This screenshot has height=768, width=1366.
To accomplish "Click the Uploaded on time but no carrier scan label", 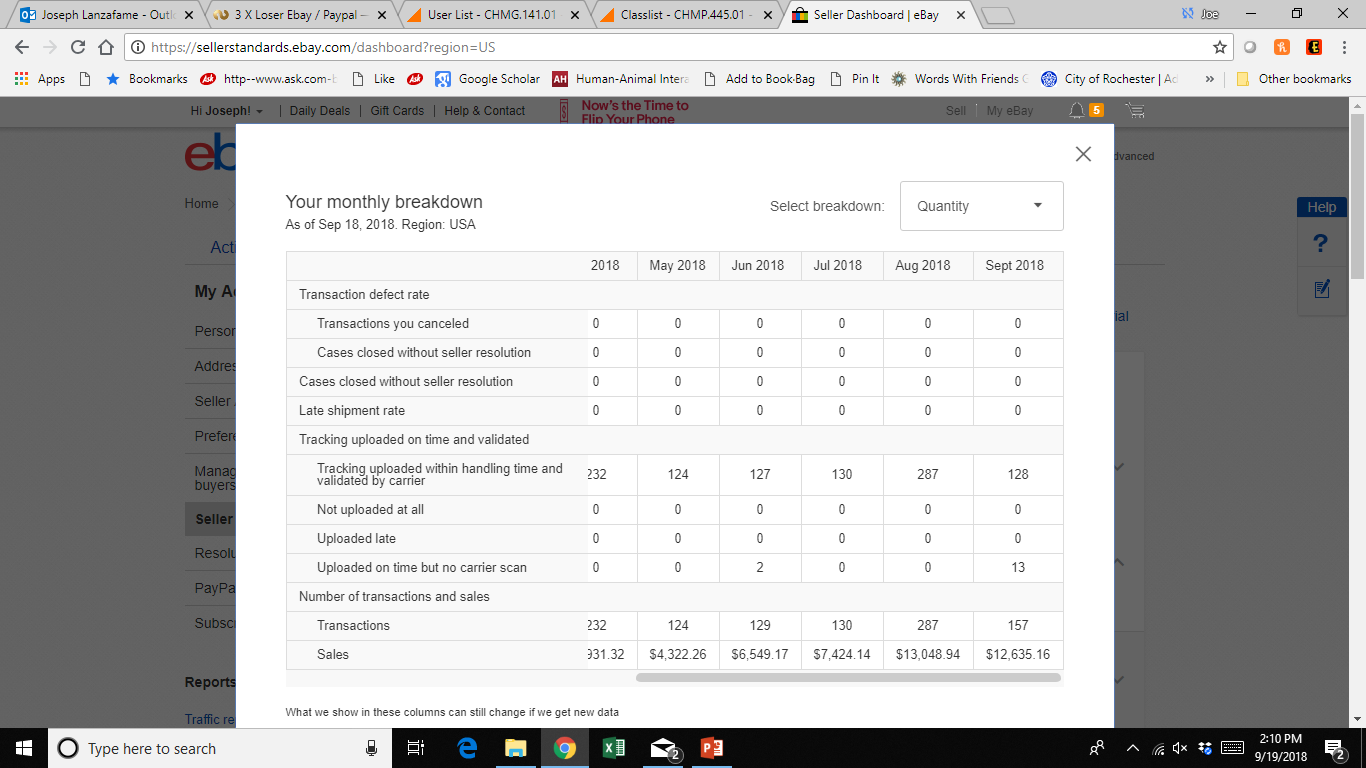I will 422,567.
